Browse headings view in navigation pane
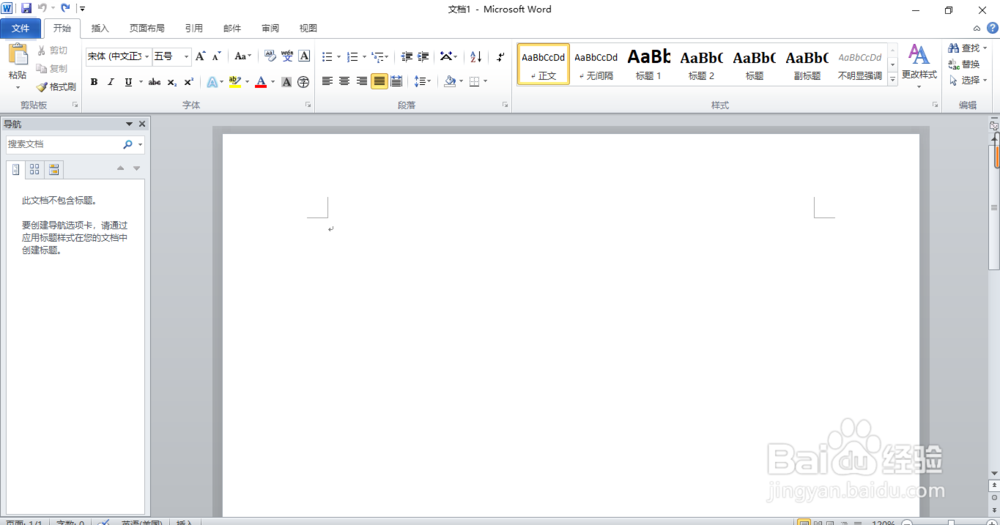The height and width of the screenshot is (525, 1000). 16,169
